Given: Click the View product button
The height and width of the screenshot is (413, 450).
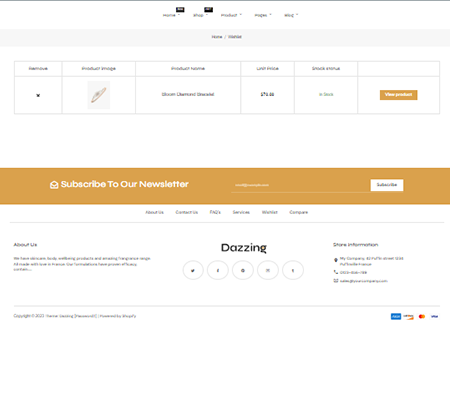Looking at the screenshot, I should coord(398,95).
